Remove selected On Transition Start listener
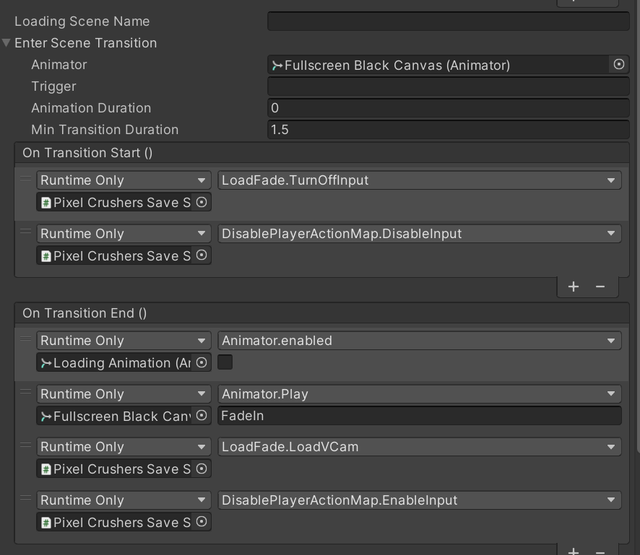 click(600, 286)
